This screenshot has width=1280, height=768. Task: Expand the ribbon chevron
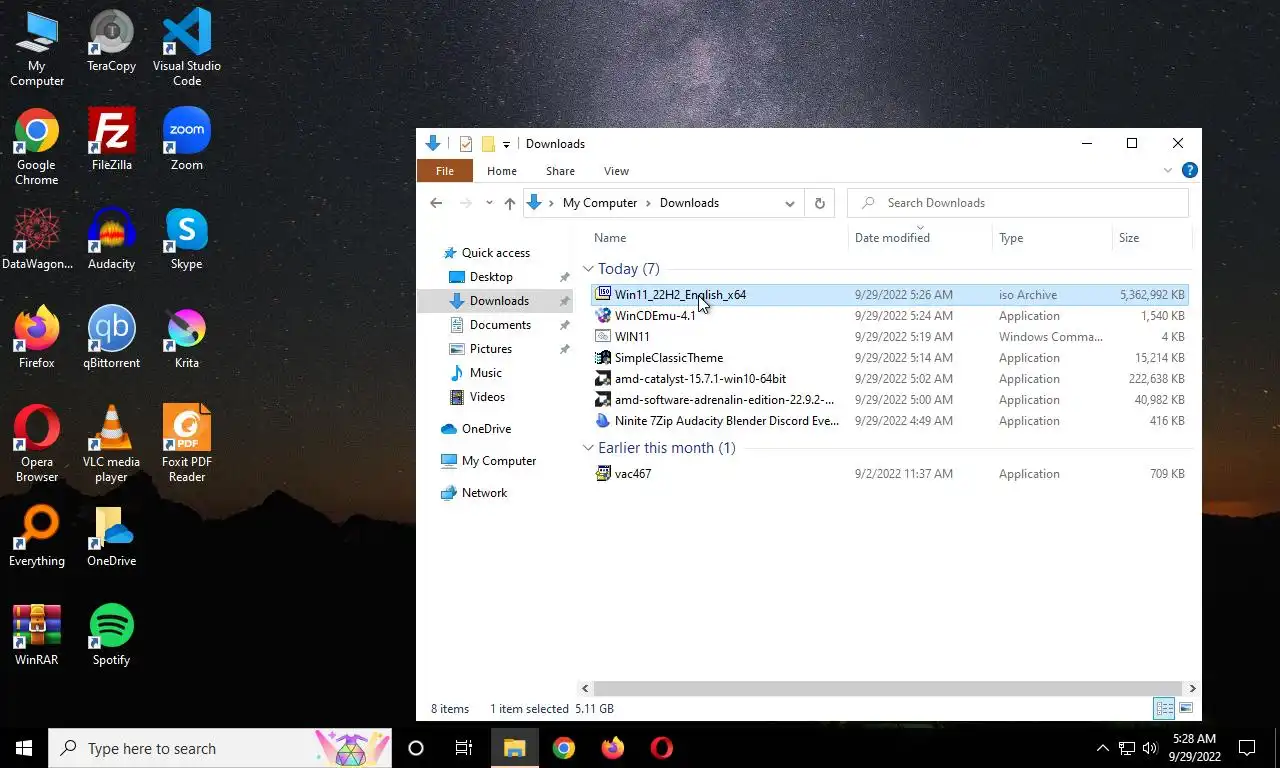coord(1167,171)
